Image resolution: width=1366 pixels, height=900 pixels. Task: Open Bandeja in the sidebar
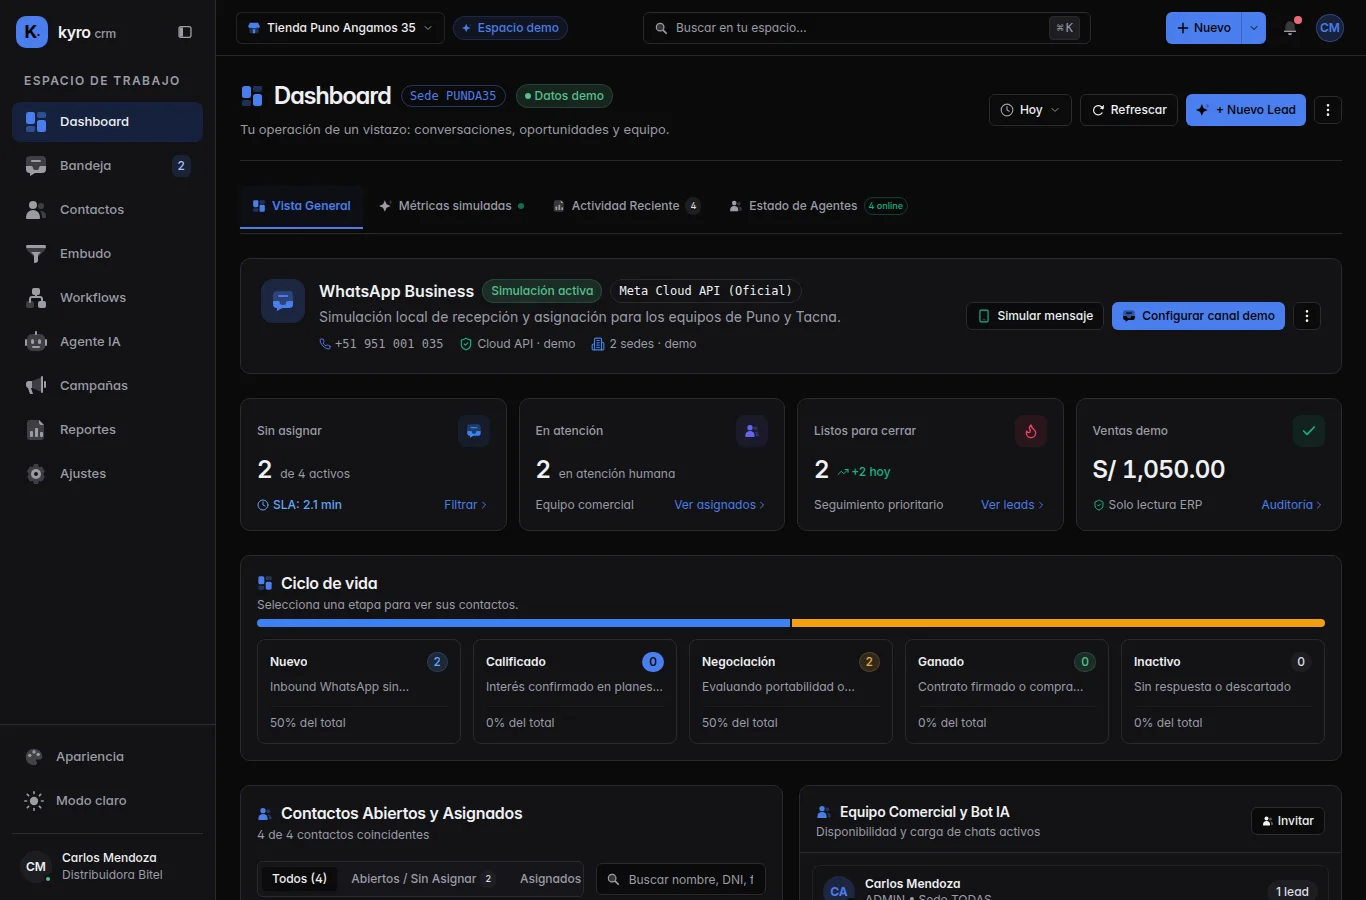click(x=107, y=166)
